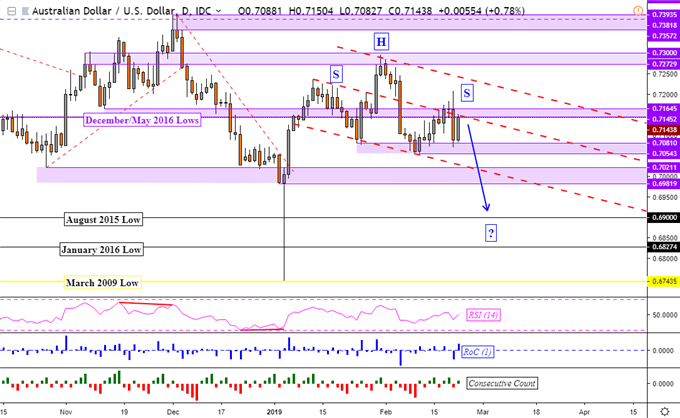Collapse the chart legend with the minus box icon
The image size is (680, 418).
pos(12,11)
